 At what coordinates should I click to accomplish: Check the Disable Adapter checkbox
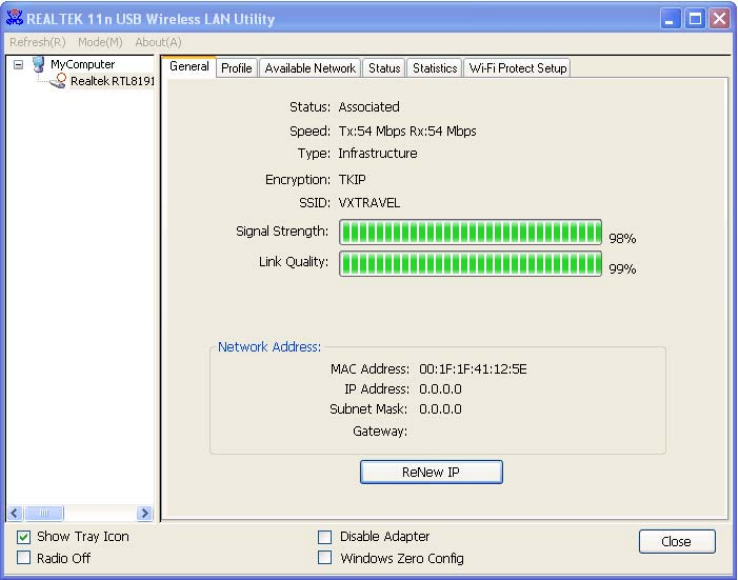point(325,537)
